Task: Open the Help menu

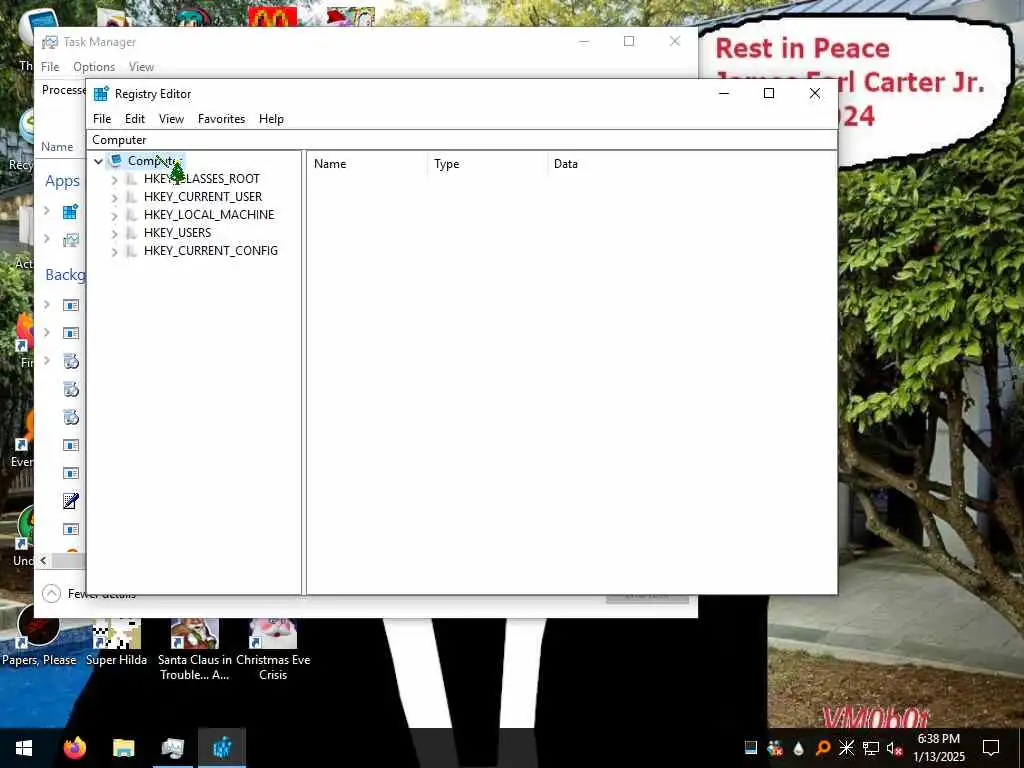Action: (x=271, y=119)
